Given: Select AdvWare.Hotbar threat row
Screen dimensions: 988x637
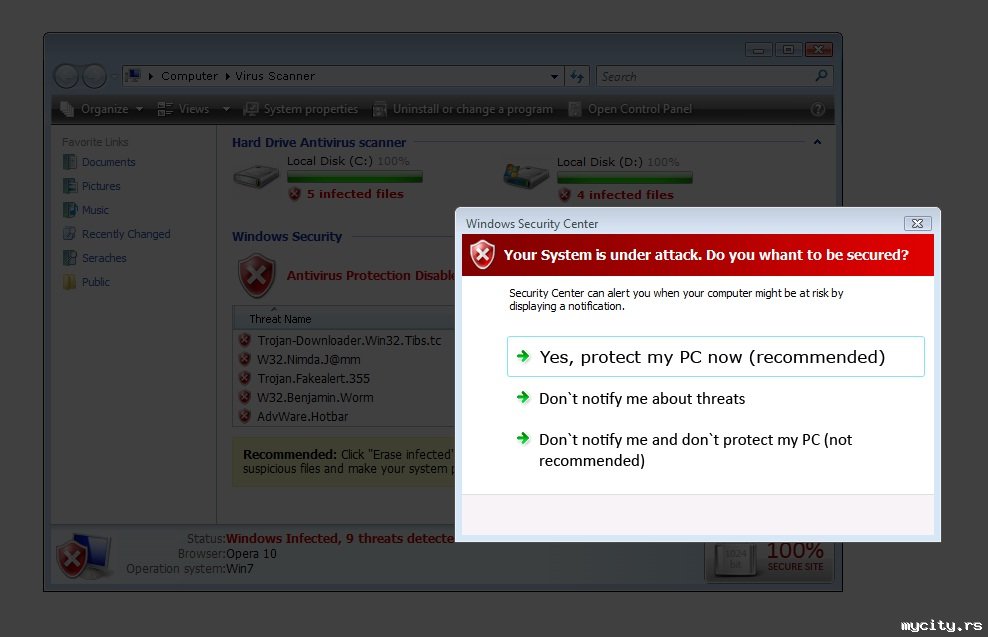Looking at the screenshot, I should [344, 416].
